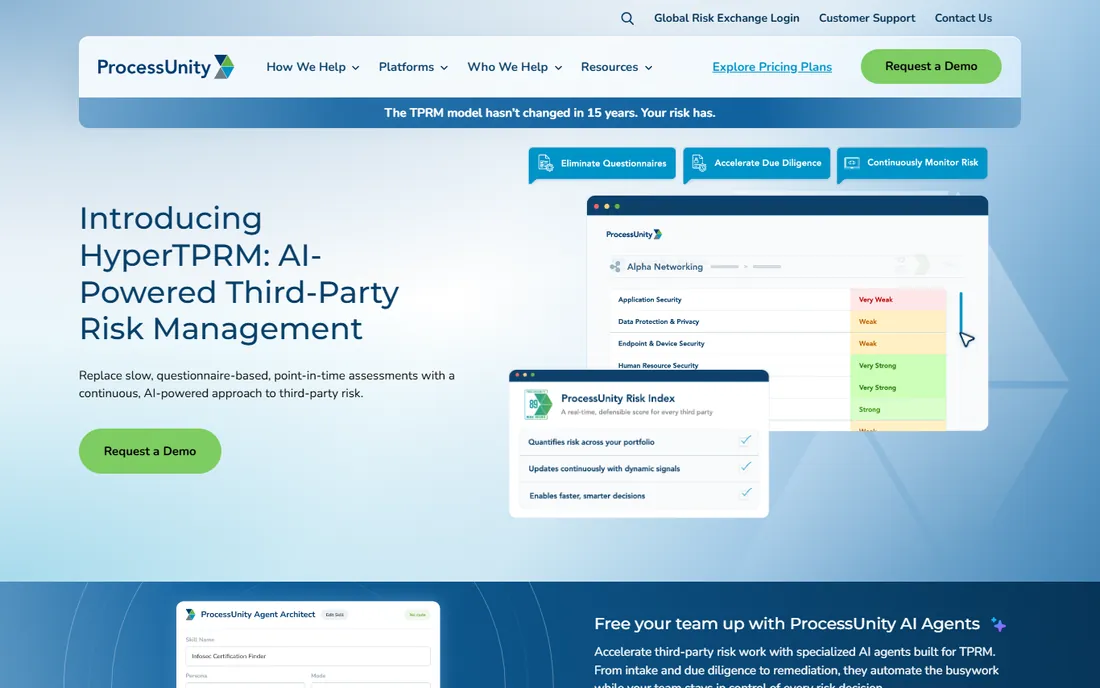
Task: Click the header Request a Demo button
Action: pos(931,67)
